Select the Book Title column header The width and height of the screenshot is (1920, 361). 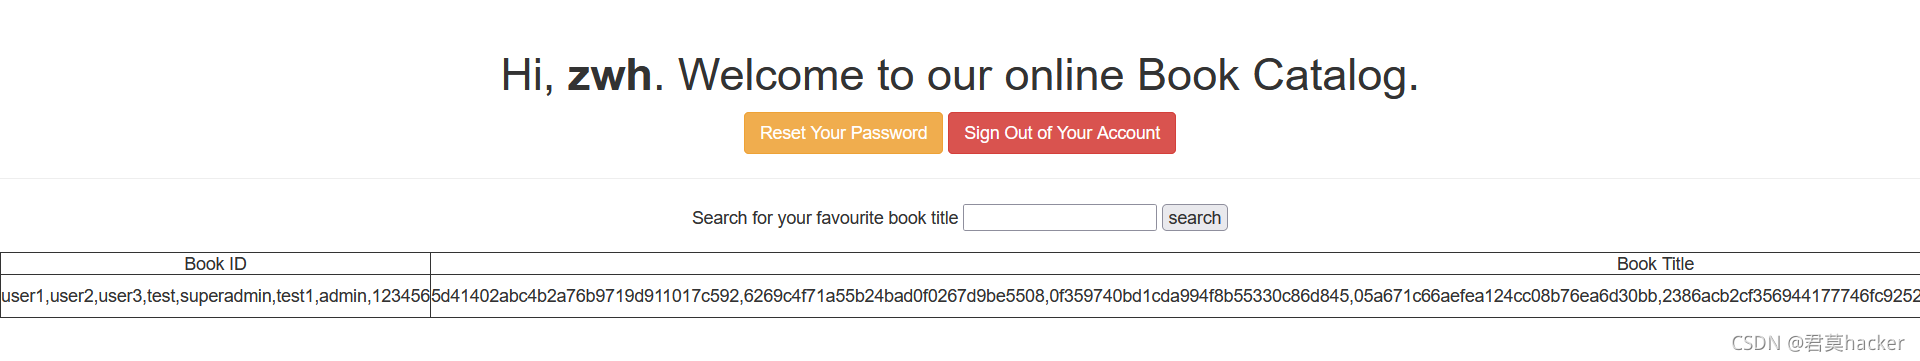pos(1655,264)
